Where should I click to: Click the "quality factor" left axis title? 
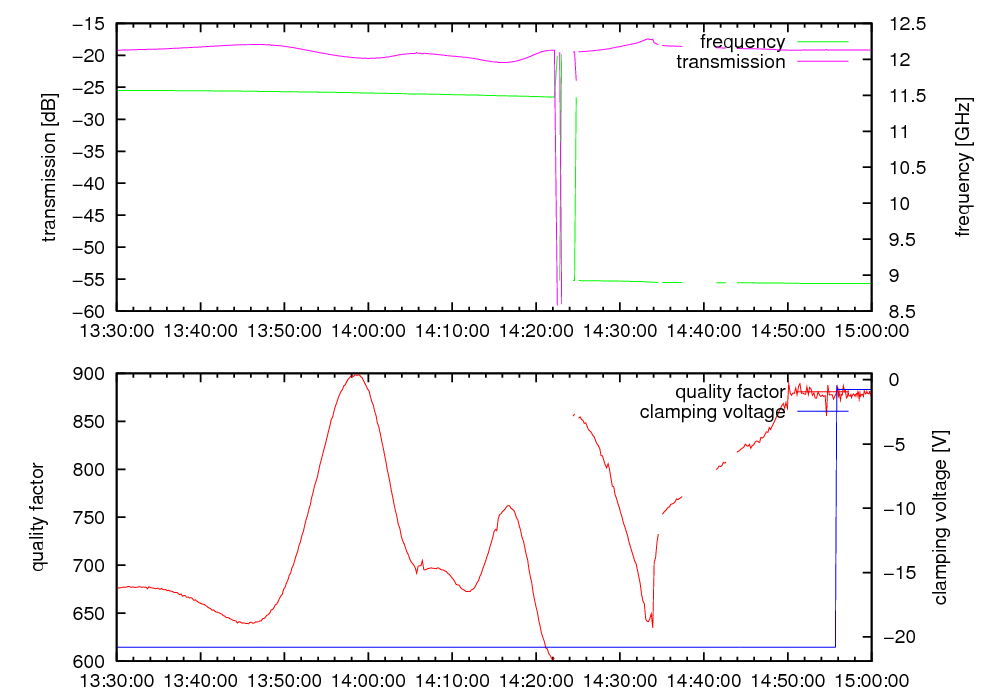tap(39, 517)
